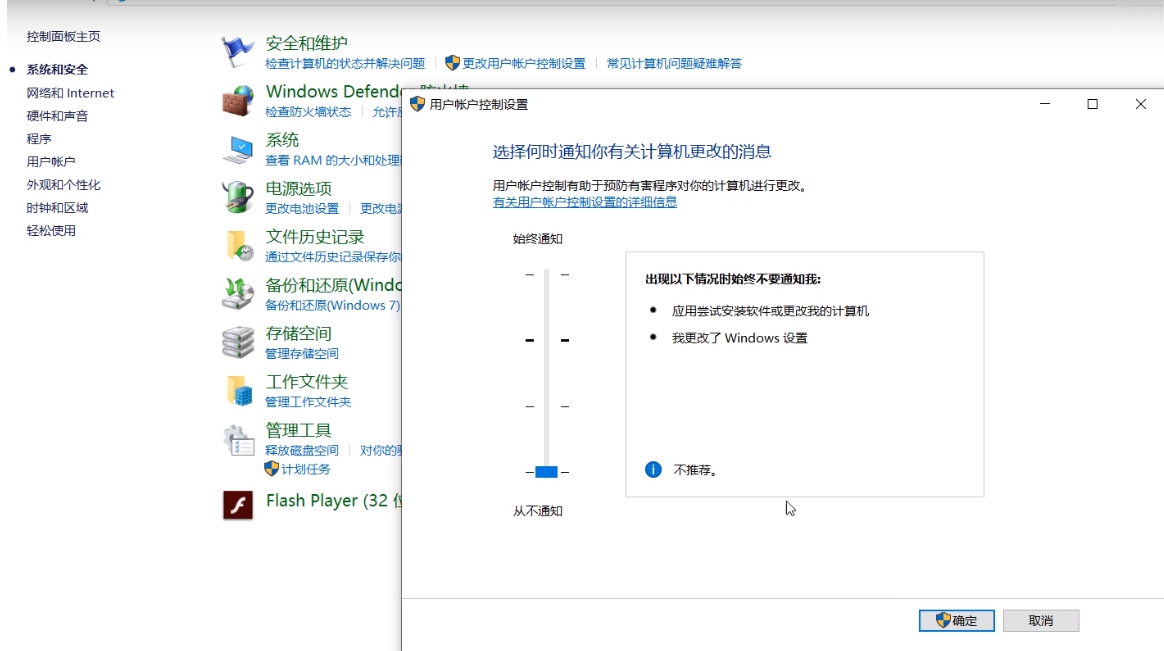Confirm with the 确定 button
This screenshot has height=651, width=1164.
[956, 621]
